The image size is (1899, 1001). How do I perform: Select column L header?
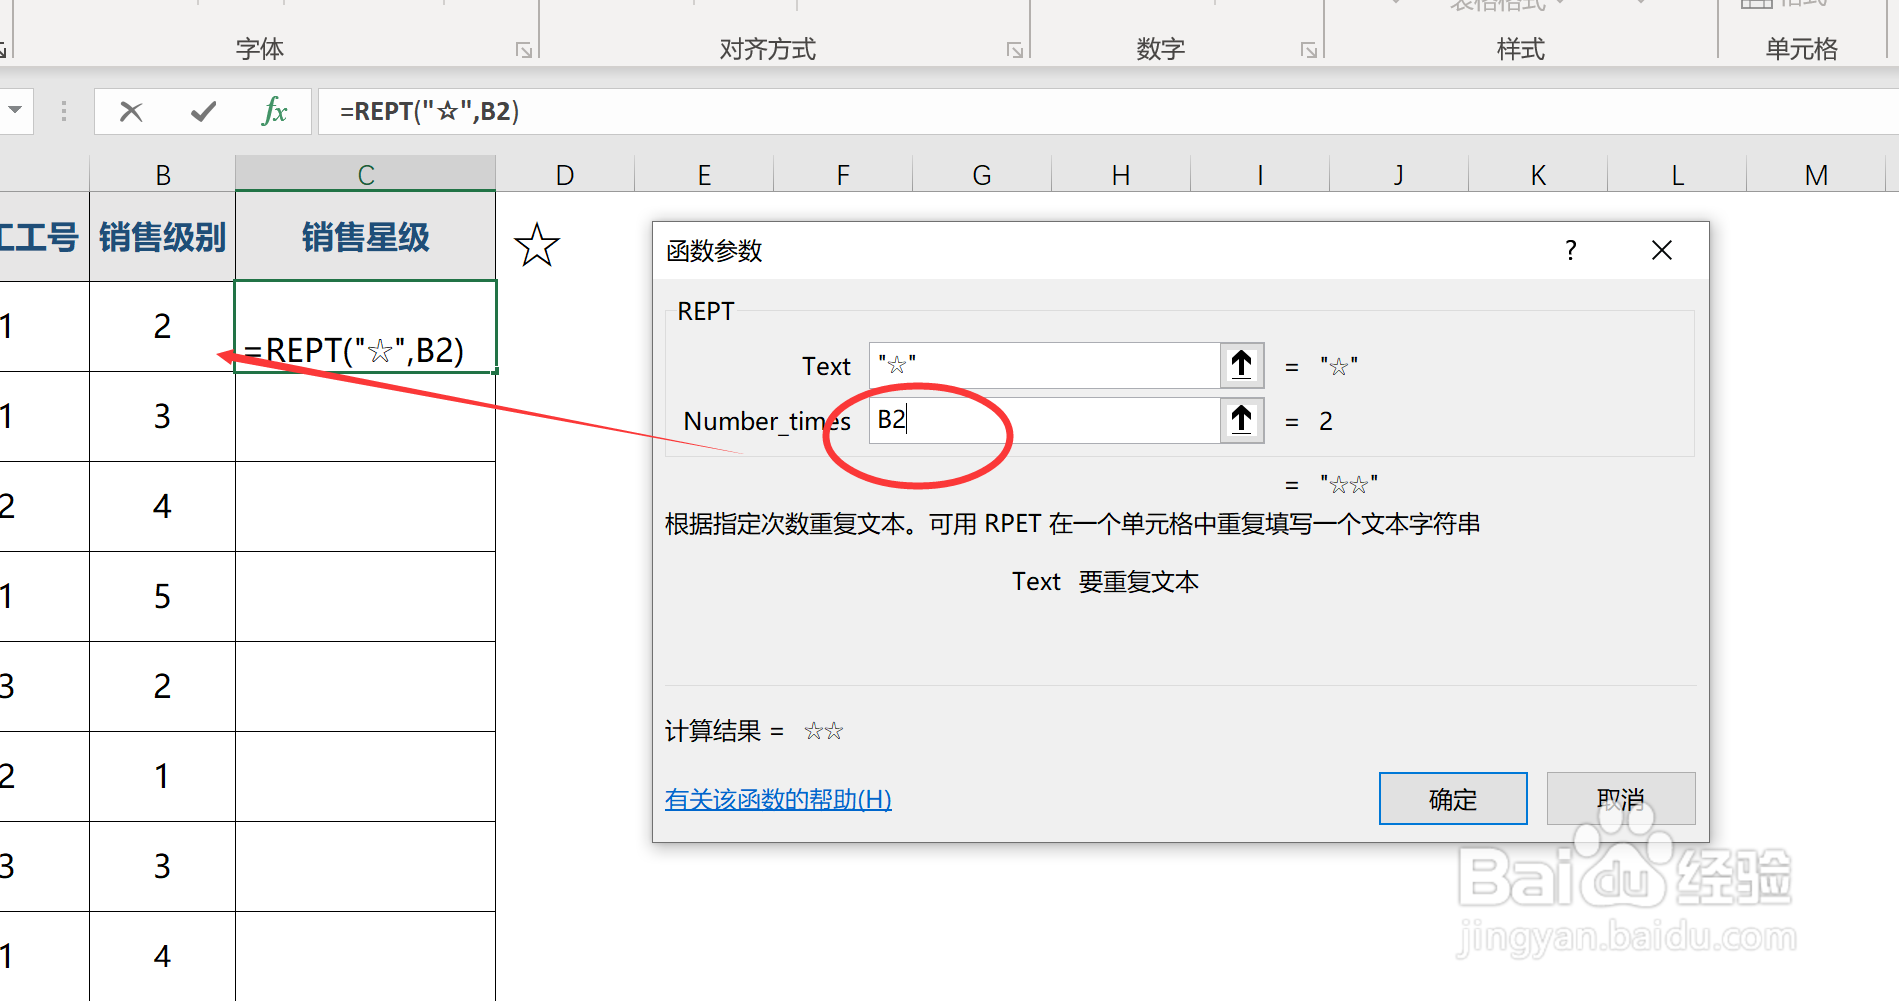coord(1677,175)
